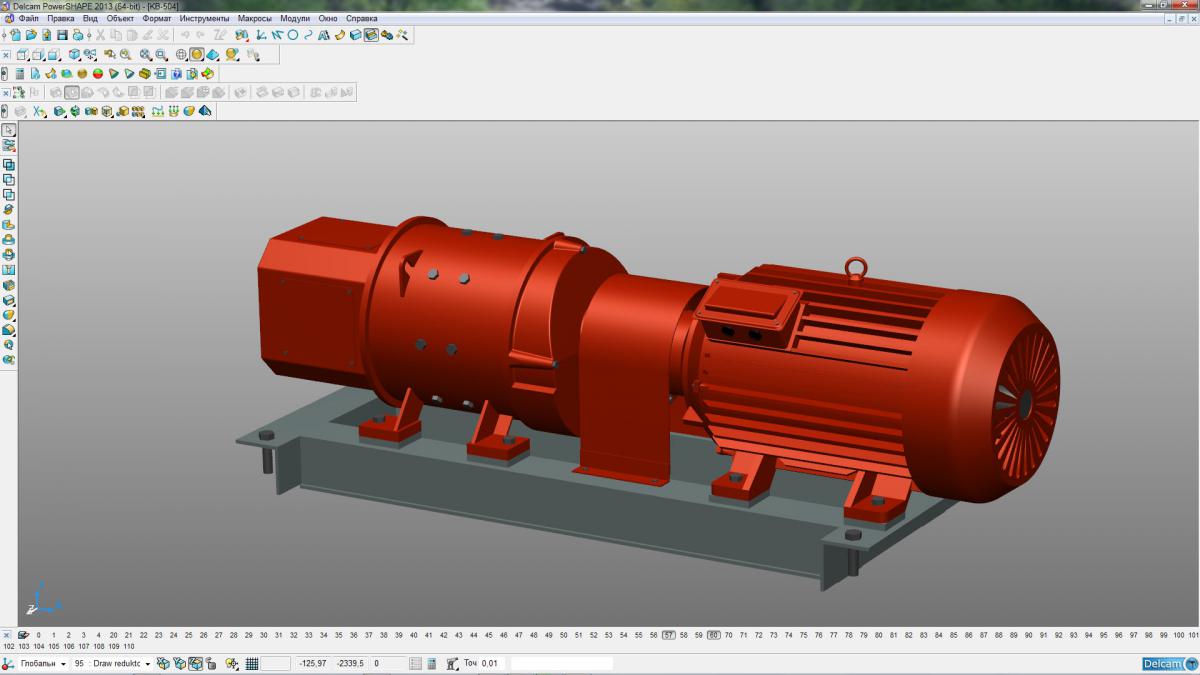Open the Справка menu
The width and height of the screenshot is (1200, 675).
tap(361, 18)
